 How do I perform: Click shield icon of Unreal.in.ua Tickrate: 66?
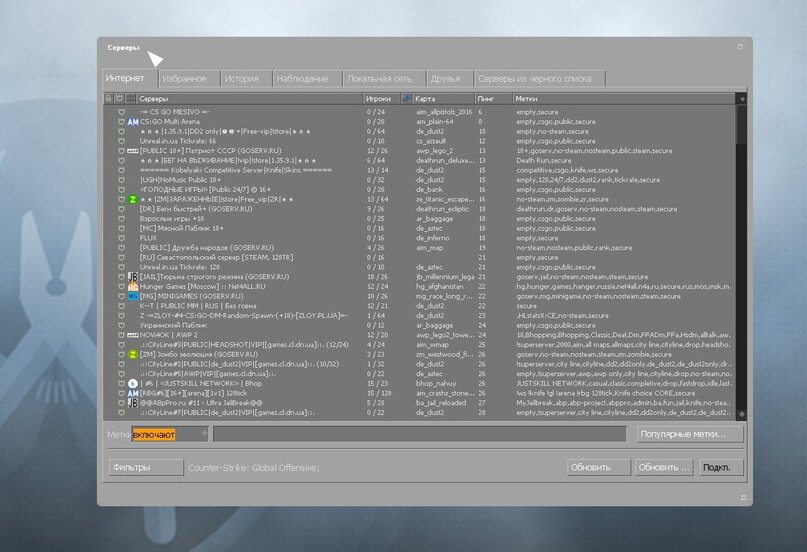point(121,141)
